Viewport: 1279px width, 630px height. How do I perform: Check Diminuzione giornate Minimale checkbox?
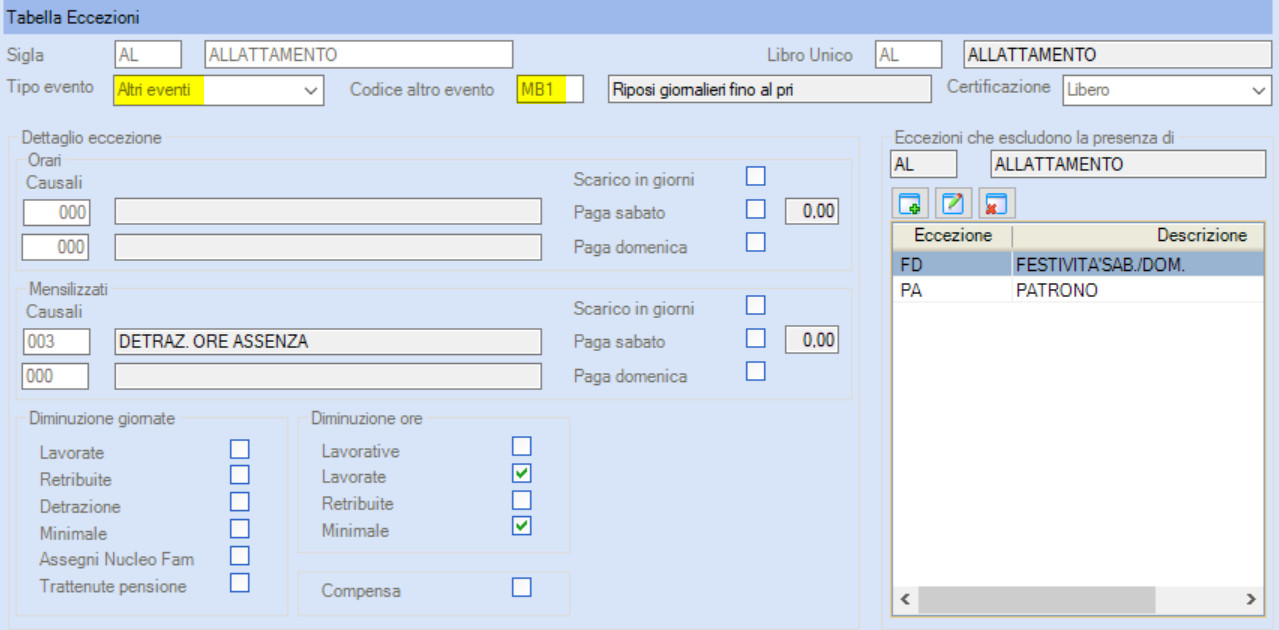pyautogui.click(x=240, y=529)
